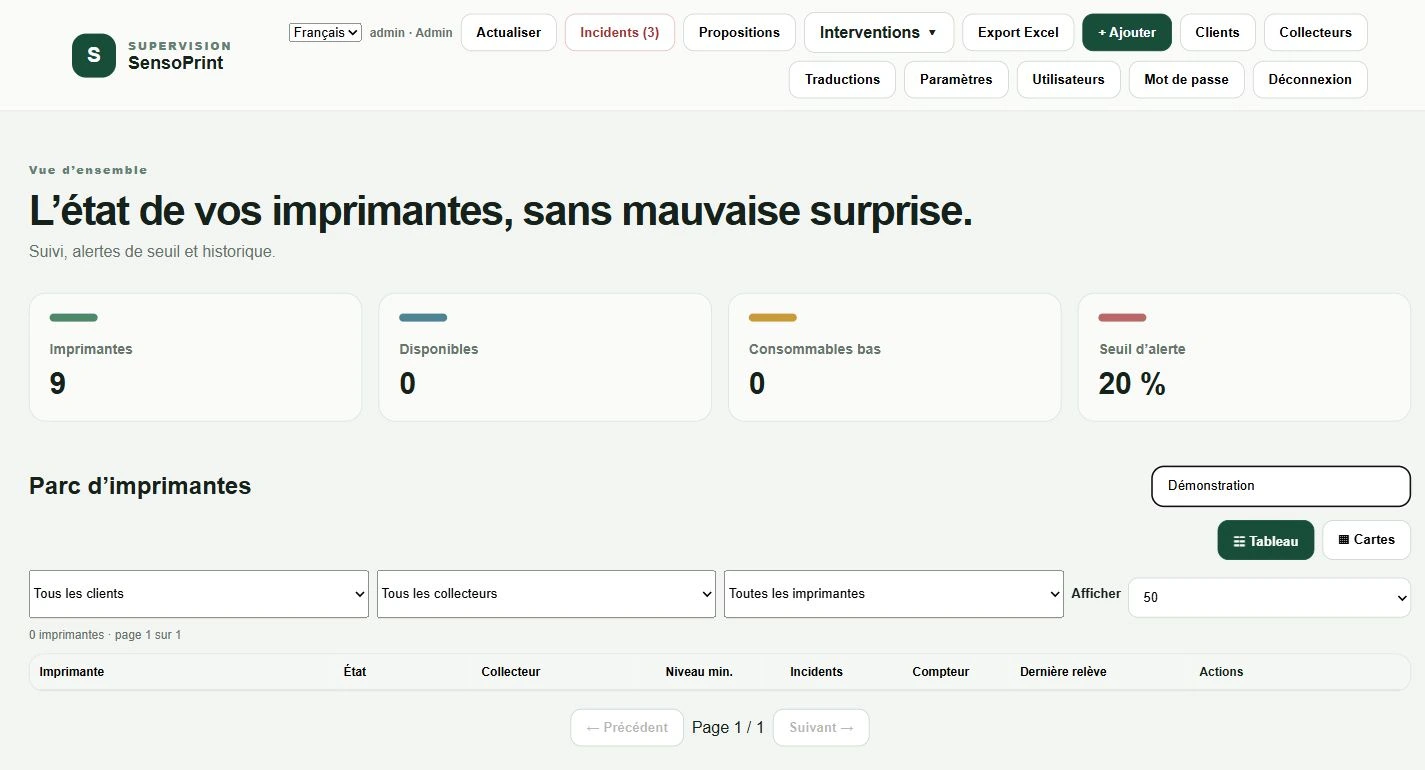This screenshot has width=1425, height=770.
Task: Click the admin · Admin user label
Action: (x=411, y=33)
